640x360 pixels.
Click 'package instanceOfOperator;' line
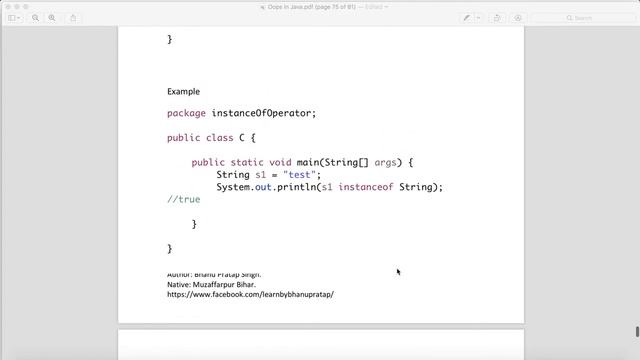tap(242, 113)
